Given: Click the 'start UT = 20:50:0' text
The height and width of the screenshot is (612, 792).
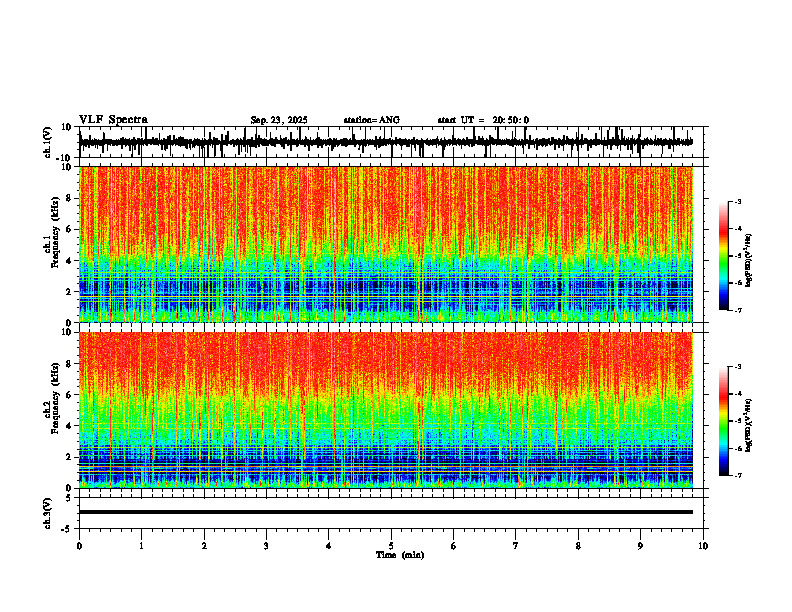Looking at the screenshot, I should tap(483, 120).
